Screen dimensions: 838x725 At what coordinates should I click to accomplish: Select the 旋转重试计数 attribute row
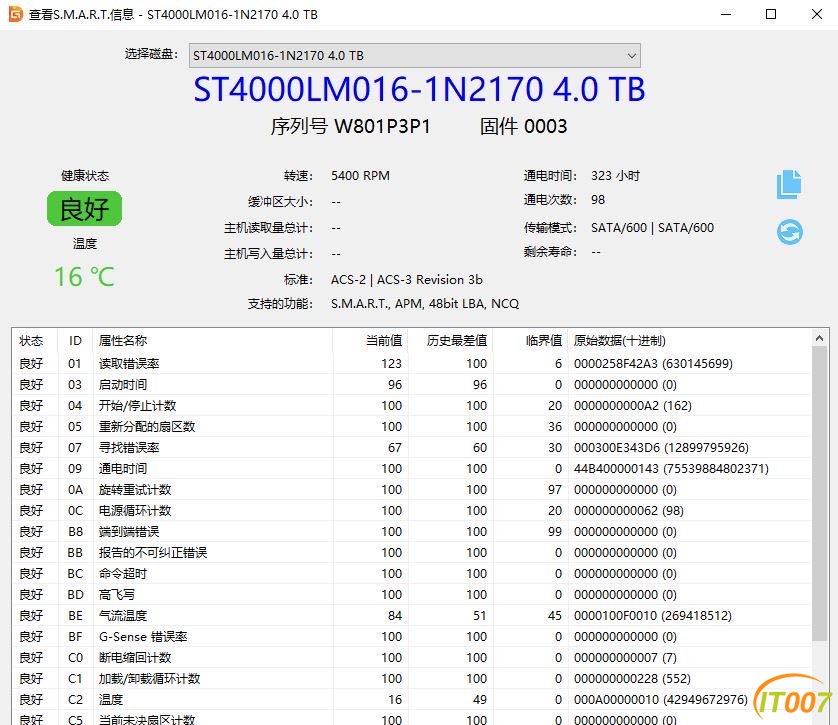coord(410,490)
